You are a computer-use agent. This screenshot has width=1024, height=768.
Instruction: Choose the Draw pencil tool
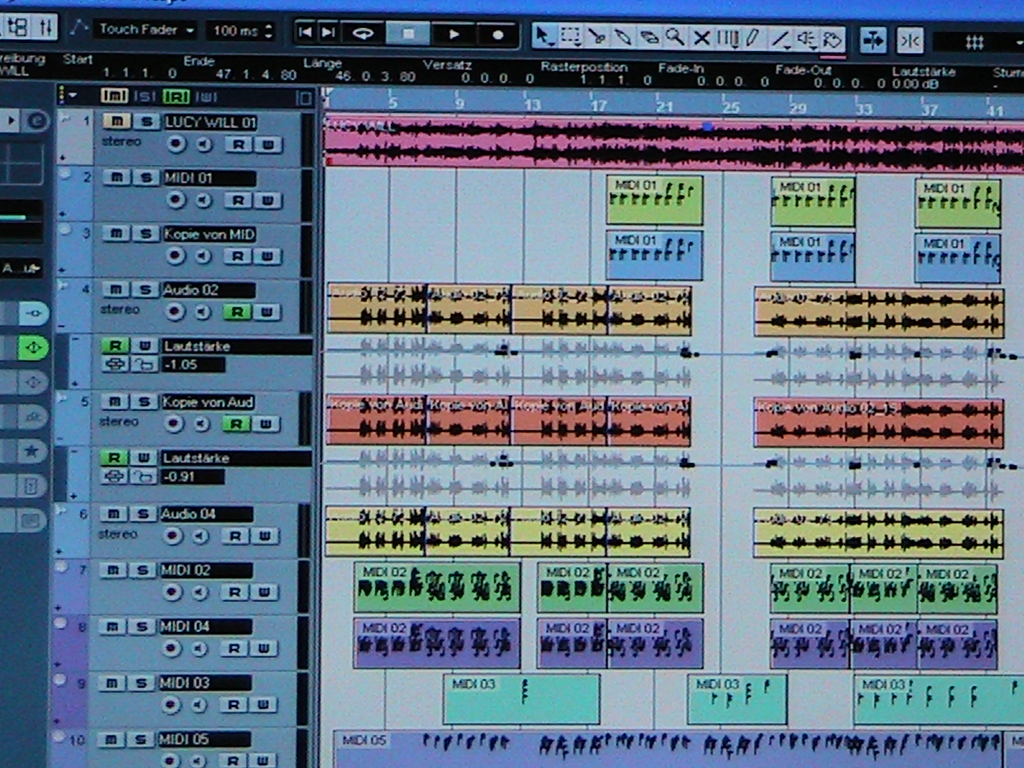(x=753, y=38)
